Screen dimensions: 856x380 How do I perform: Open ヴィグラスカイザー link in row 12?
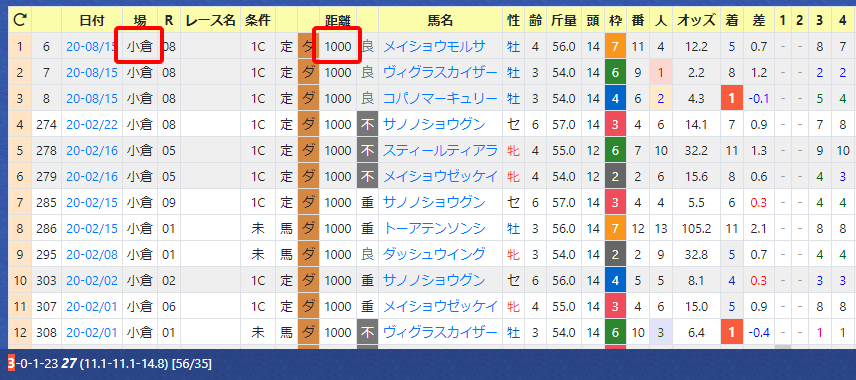click(x=441, y=332)
